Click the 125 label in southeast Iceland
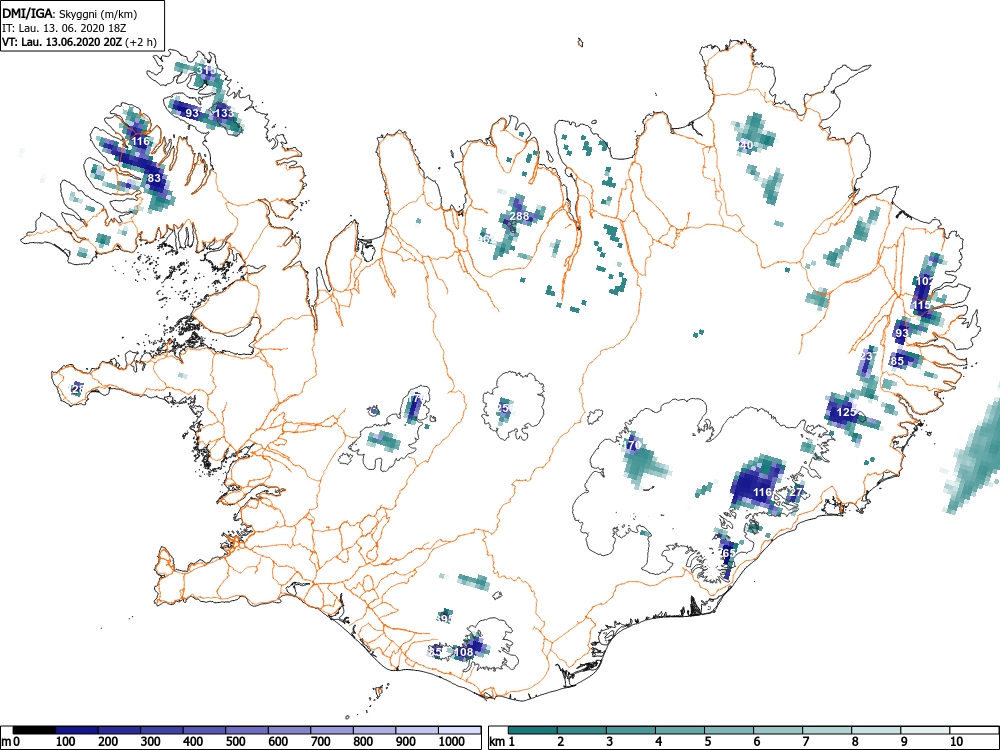Screen dimensions: 1000x750 pos(846,412)
